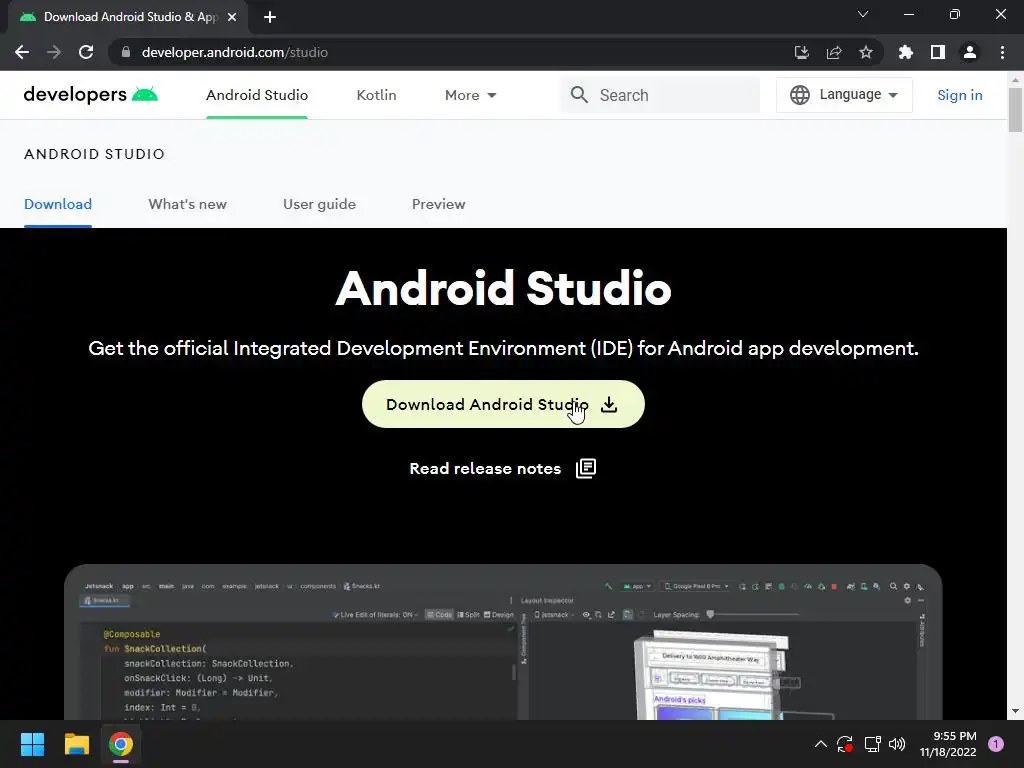Viewport: 1024px width, 768px height.
Task: Select the Preview sub-tab
Action: point(438,204)
